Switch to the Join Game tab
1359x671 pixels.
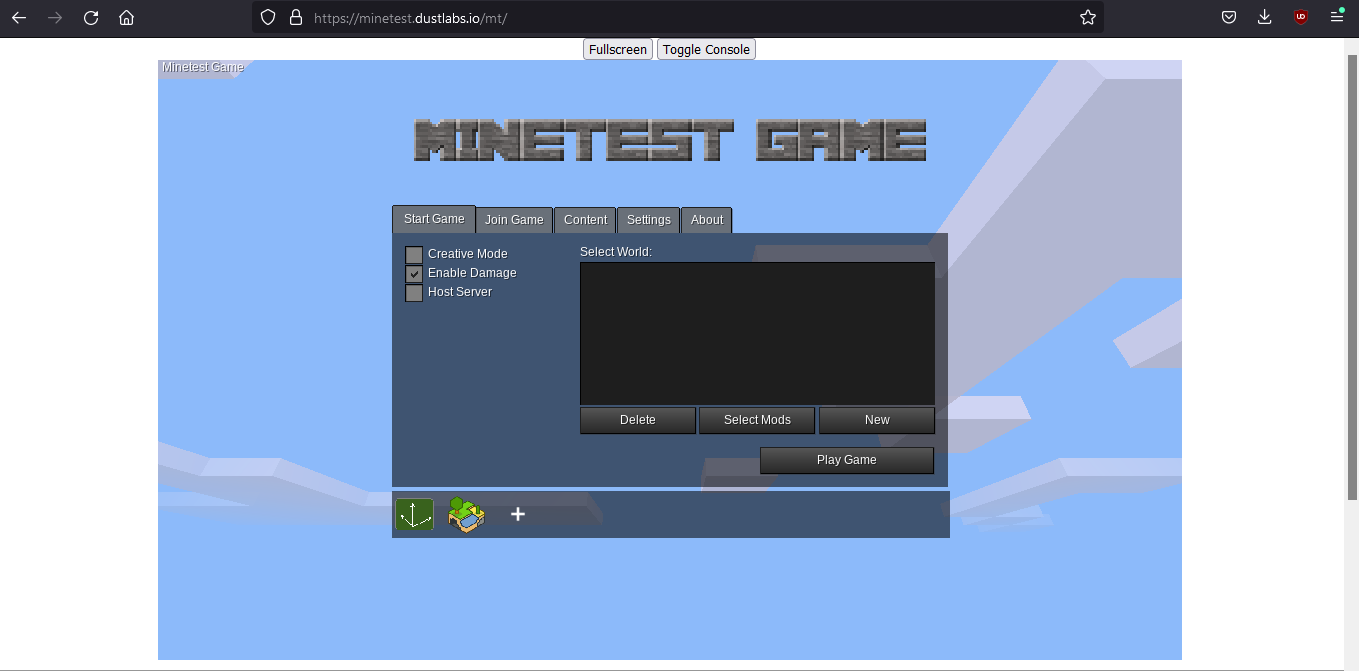pos(514,220)
